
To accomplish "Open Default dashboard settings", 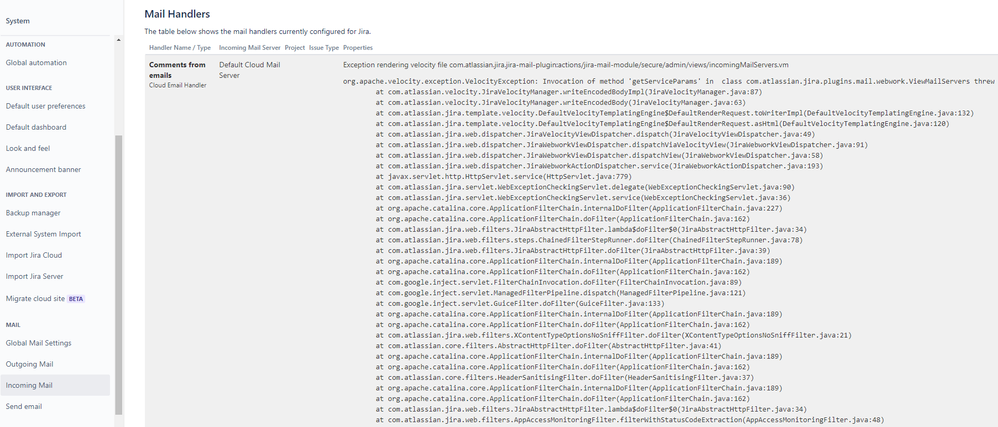I will [x=36, y=127].
